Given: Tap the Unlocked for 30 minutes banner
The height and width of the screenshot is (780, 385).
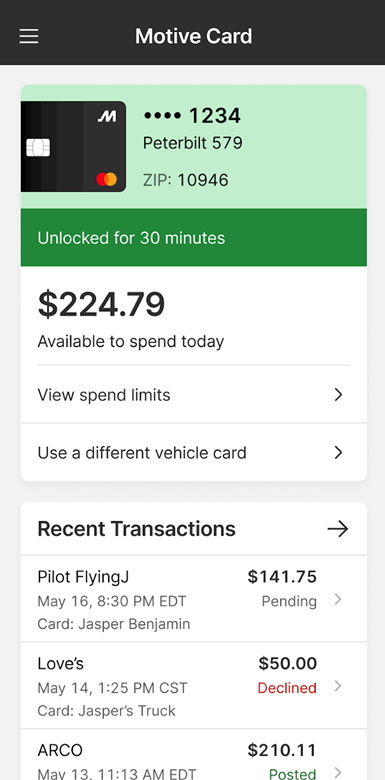Looking at the screenshot, I should [194, 237].
